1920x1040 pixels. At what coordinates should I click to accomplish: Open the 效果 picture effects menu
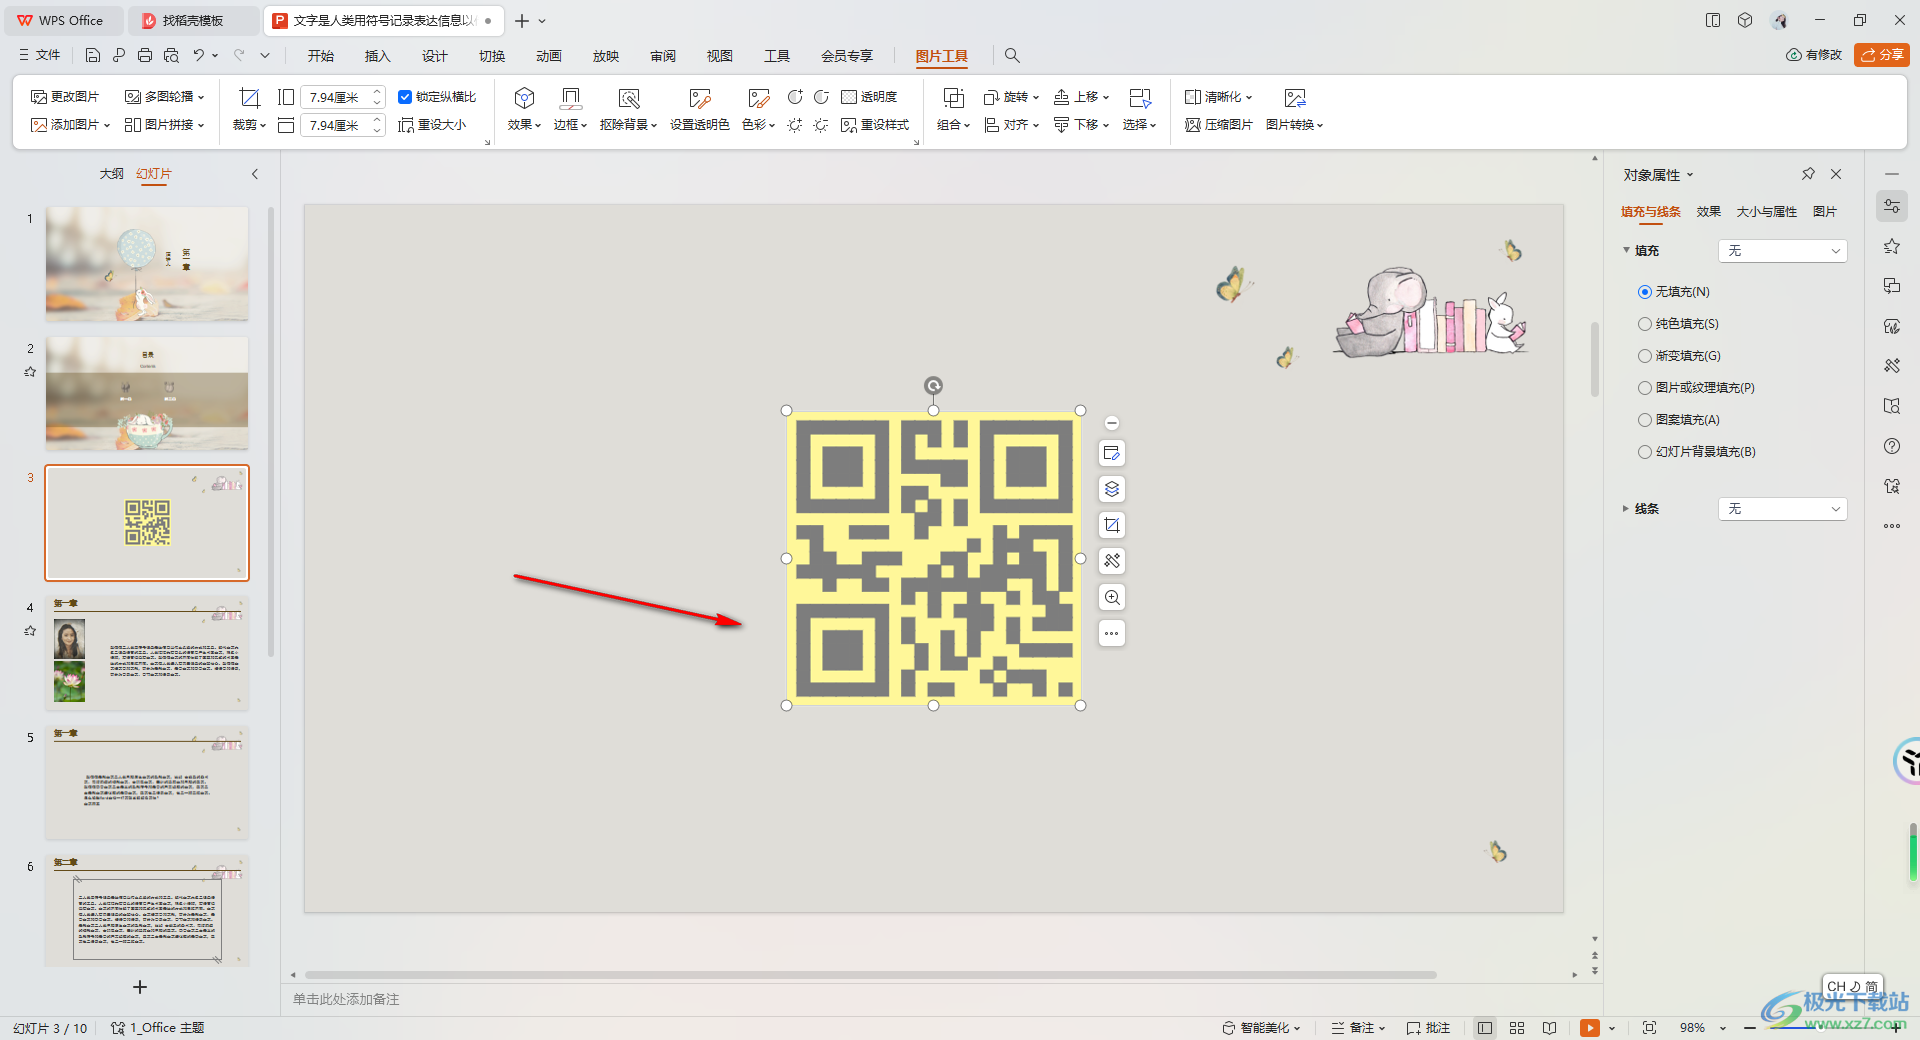coord(524,110)
